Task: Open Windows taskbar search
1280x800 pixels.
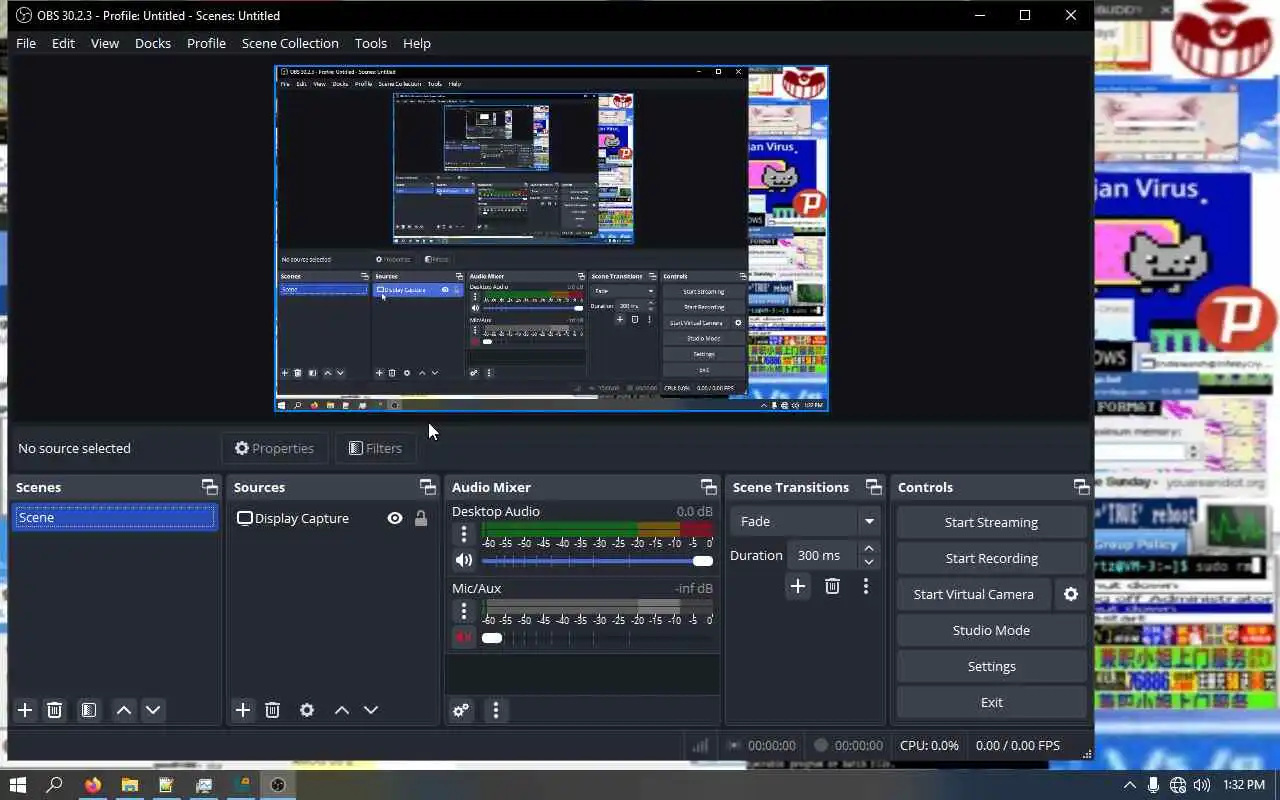Action: [x=54, y=785]
